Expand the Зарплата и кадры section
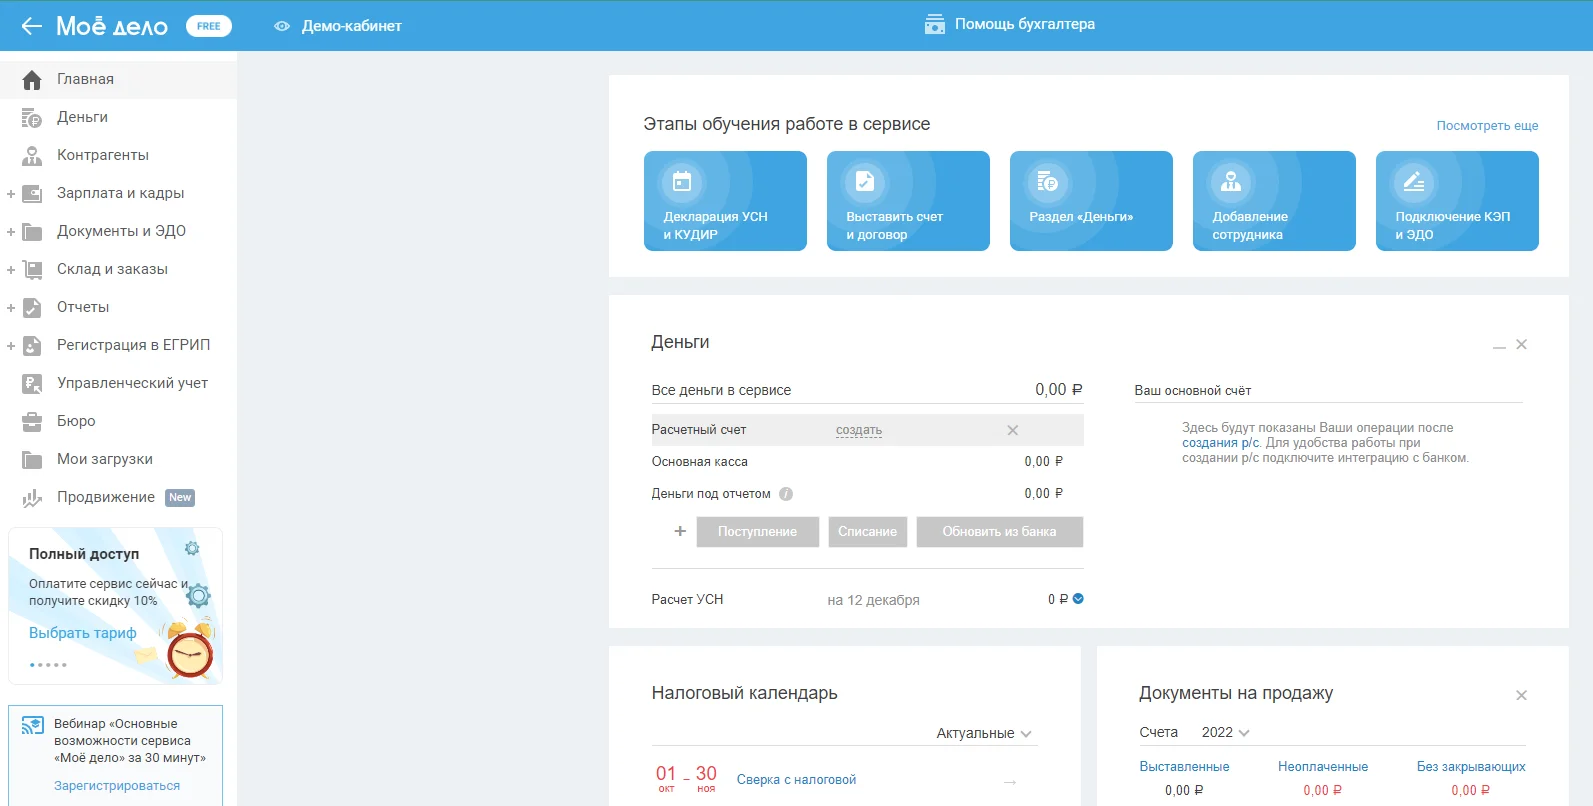1593x806 pixels. pos(11,194)
